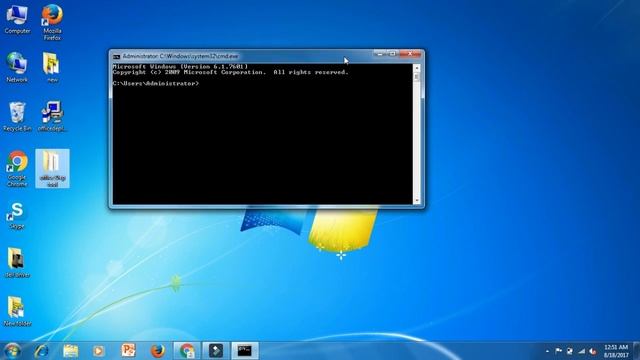This screenshot has width=640, height=360.
Task: Show hidden tray icons arrow
Action: click(547, 351)
